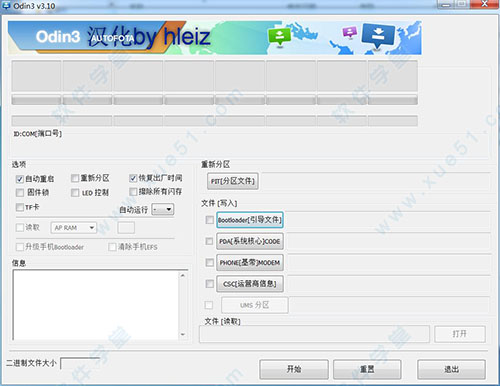This screenshot has height=386, width=500.
Task: Click the blue download pin icon in banner
Action: (x=378, y=36)
